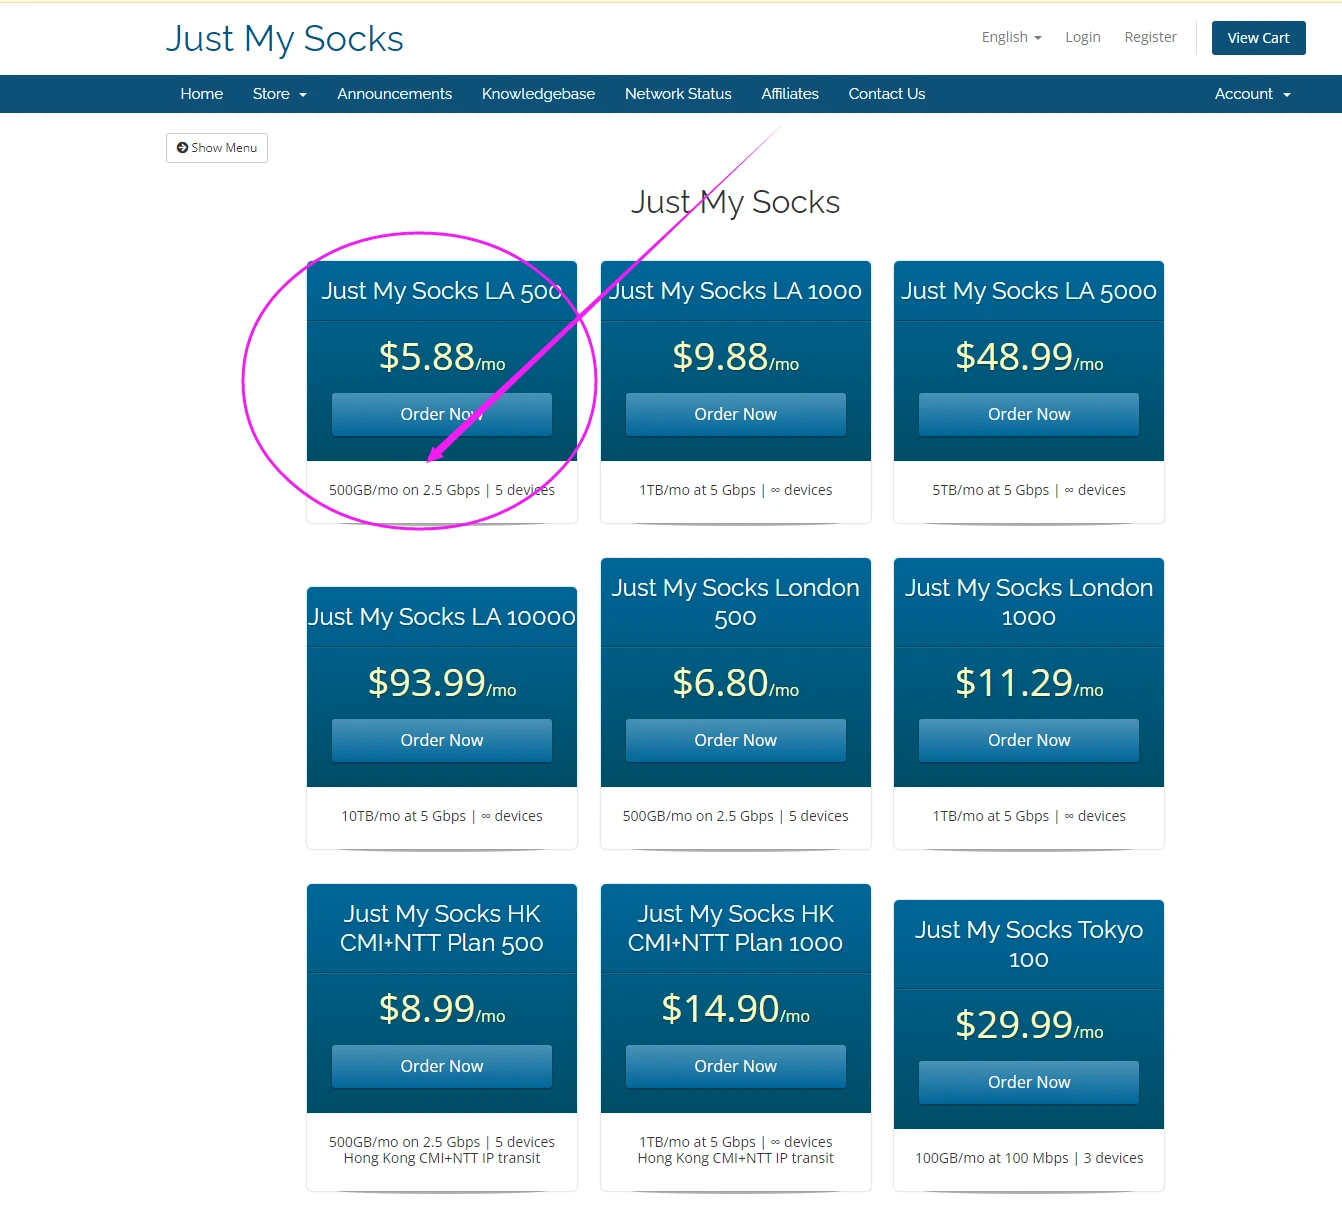1342x1207 pixels.
Task: Open the Contact Us page
Action: (886, 94)
